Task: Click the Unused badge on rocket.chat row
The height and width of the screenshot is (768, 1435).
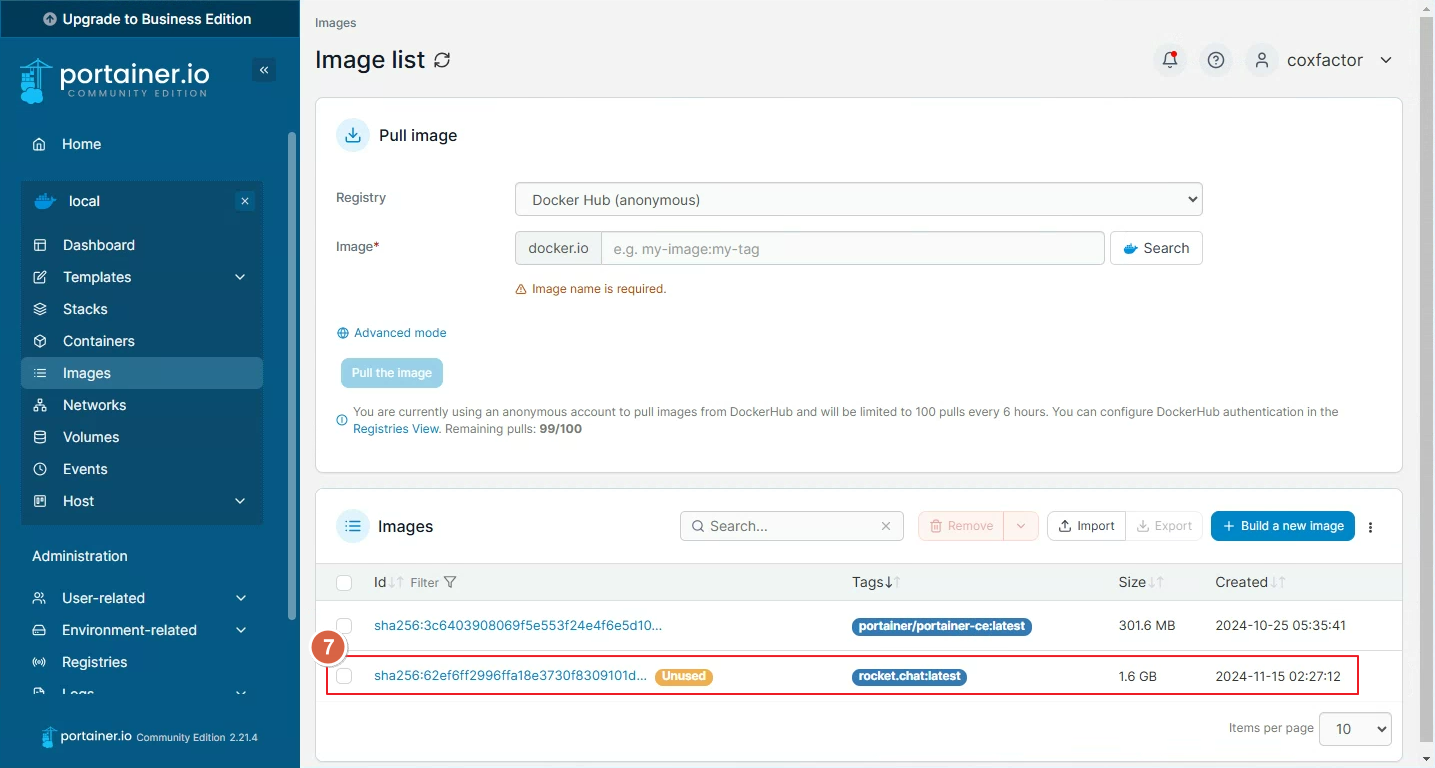Action: (684, 676)
